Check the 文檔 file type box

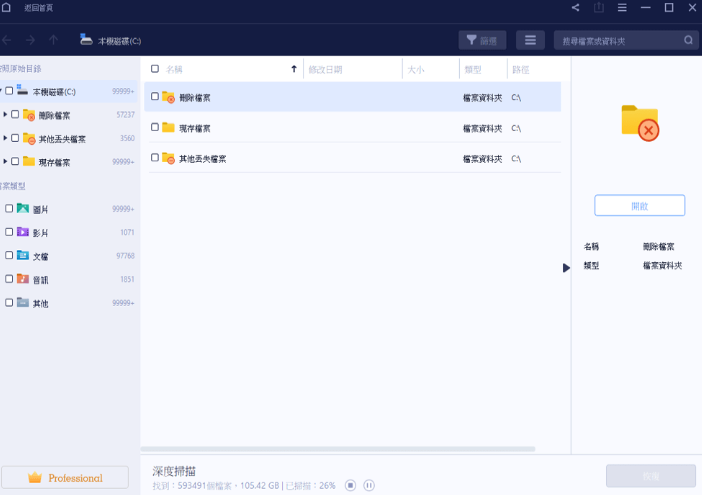pos(9,255)
